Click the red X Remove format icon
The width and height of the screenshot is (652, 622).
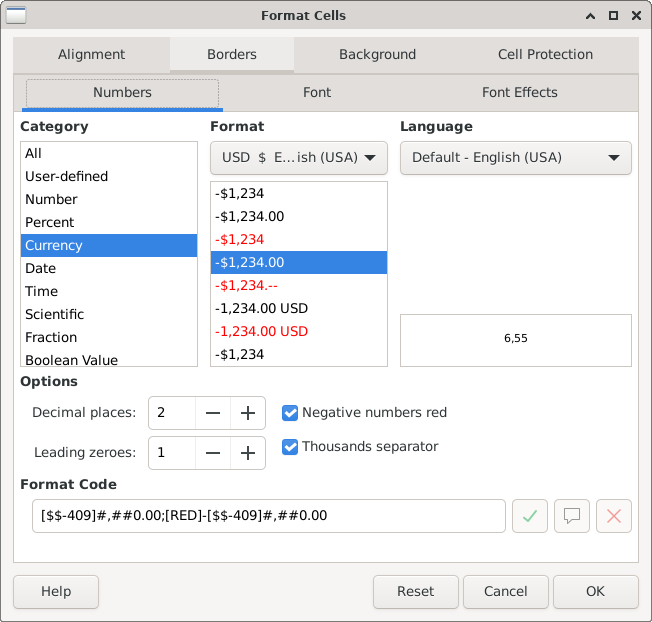click(614, 516)
